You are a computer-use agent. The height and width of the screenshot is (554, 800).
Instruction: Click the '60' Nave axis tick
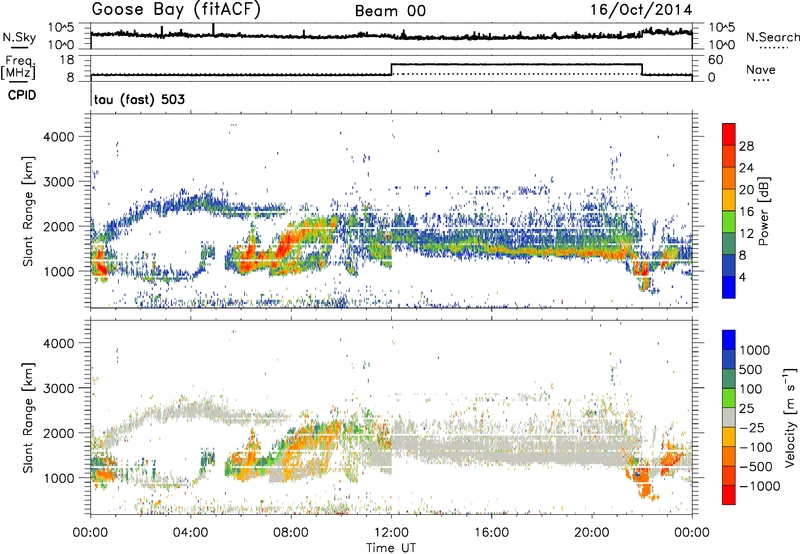click(x=716, y=60)
